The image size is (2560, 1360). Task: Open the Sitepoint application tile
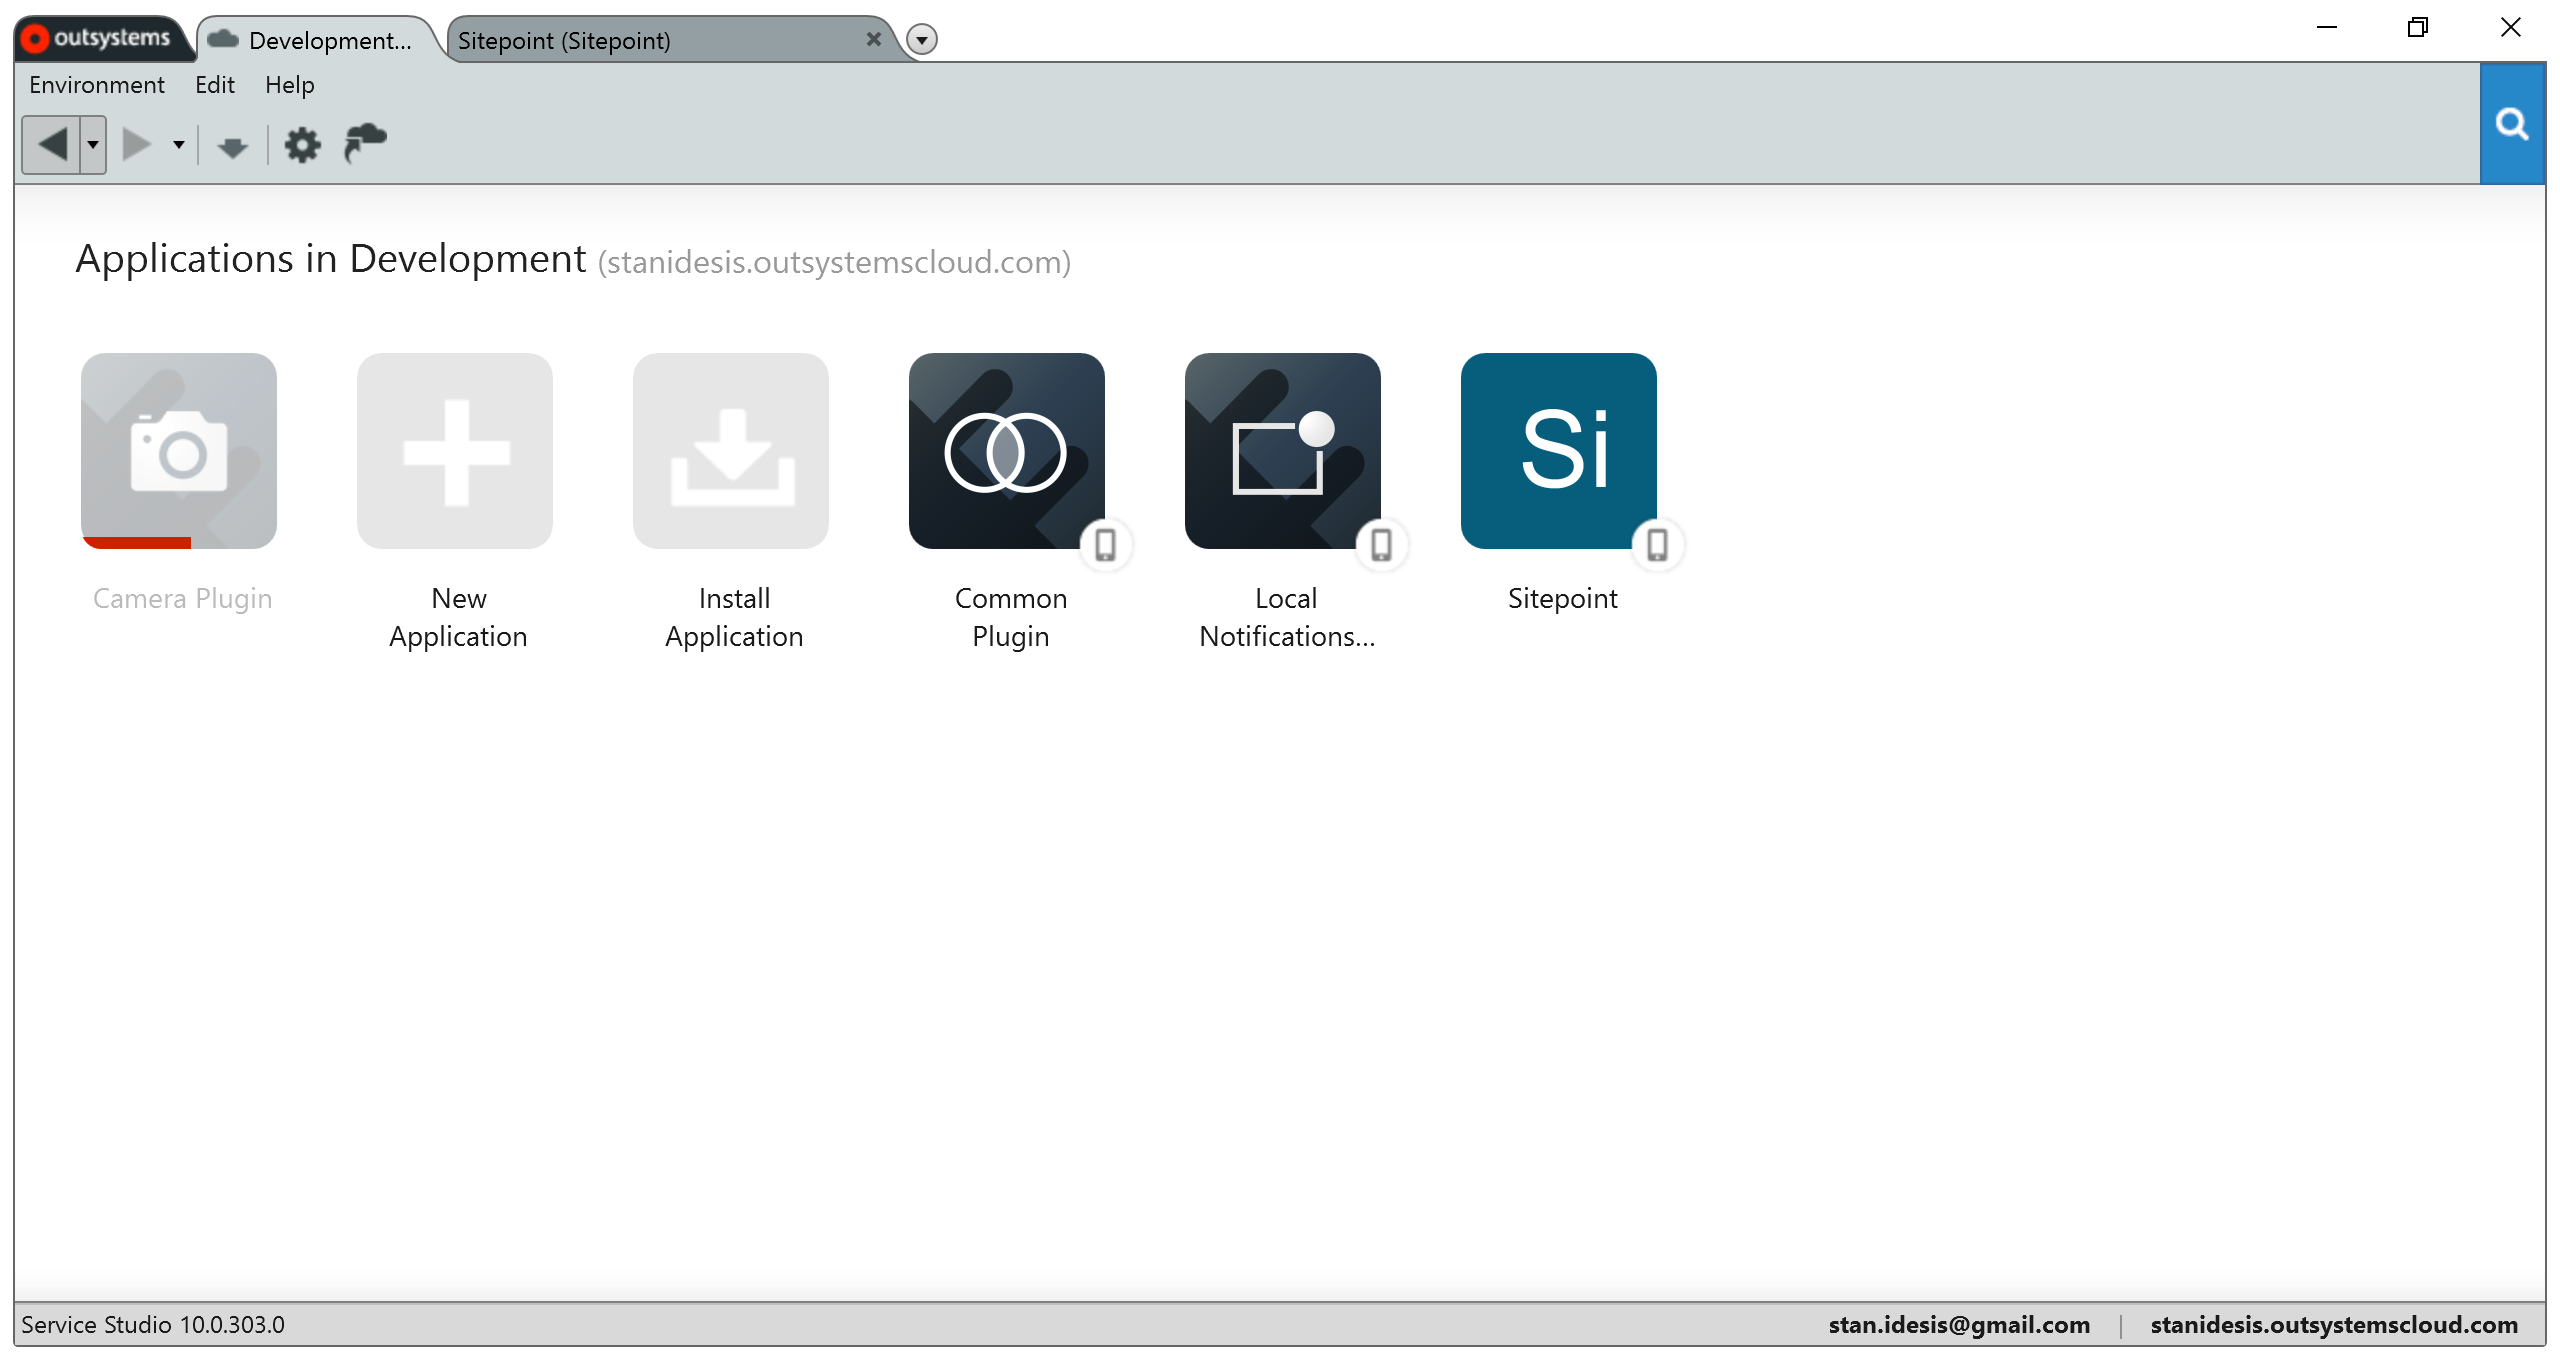point(1558,451)
